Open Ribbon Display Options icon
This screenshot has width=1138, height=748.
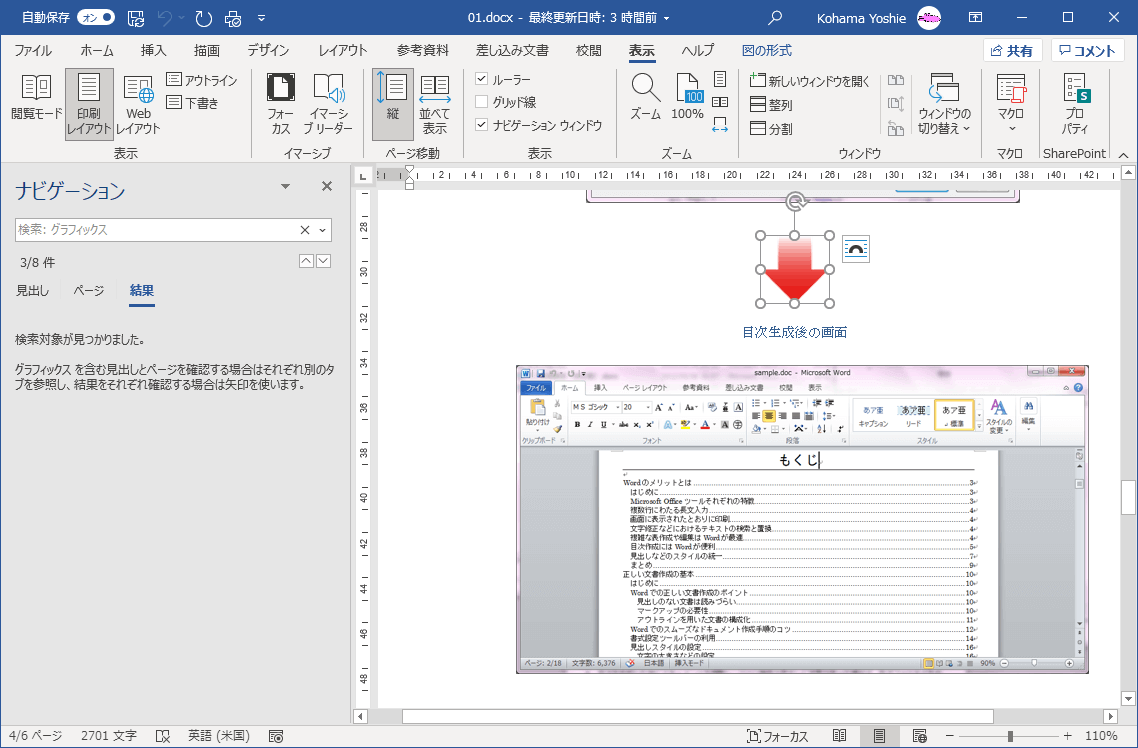pos(976,17)
